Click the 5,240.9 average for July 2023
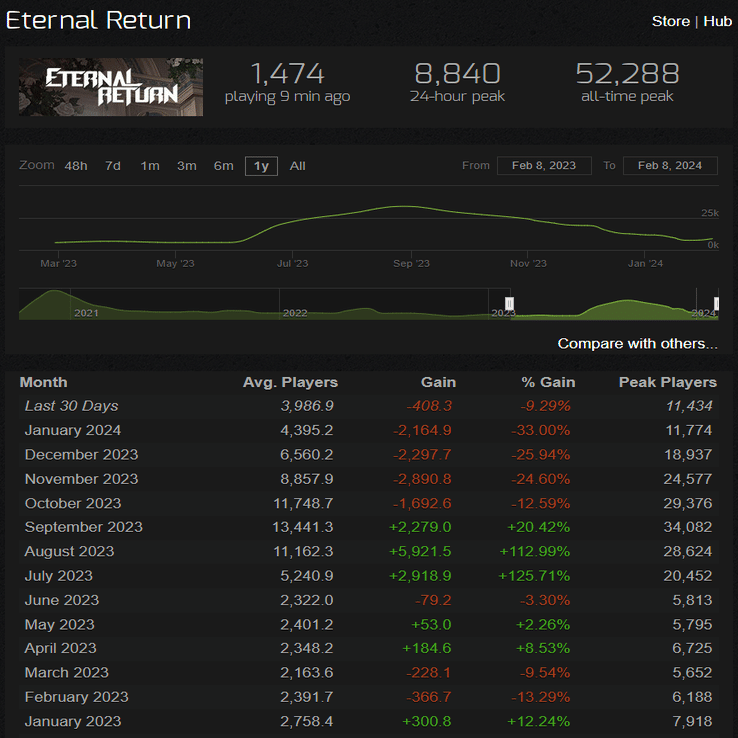This screenshot has height=738, width=738. [307, 576]
